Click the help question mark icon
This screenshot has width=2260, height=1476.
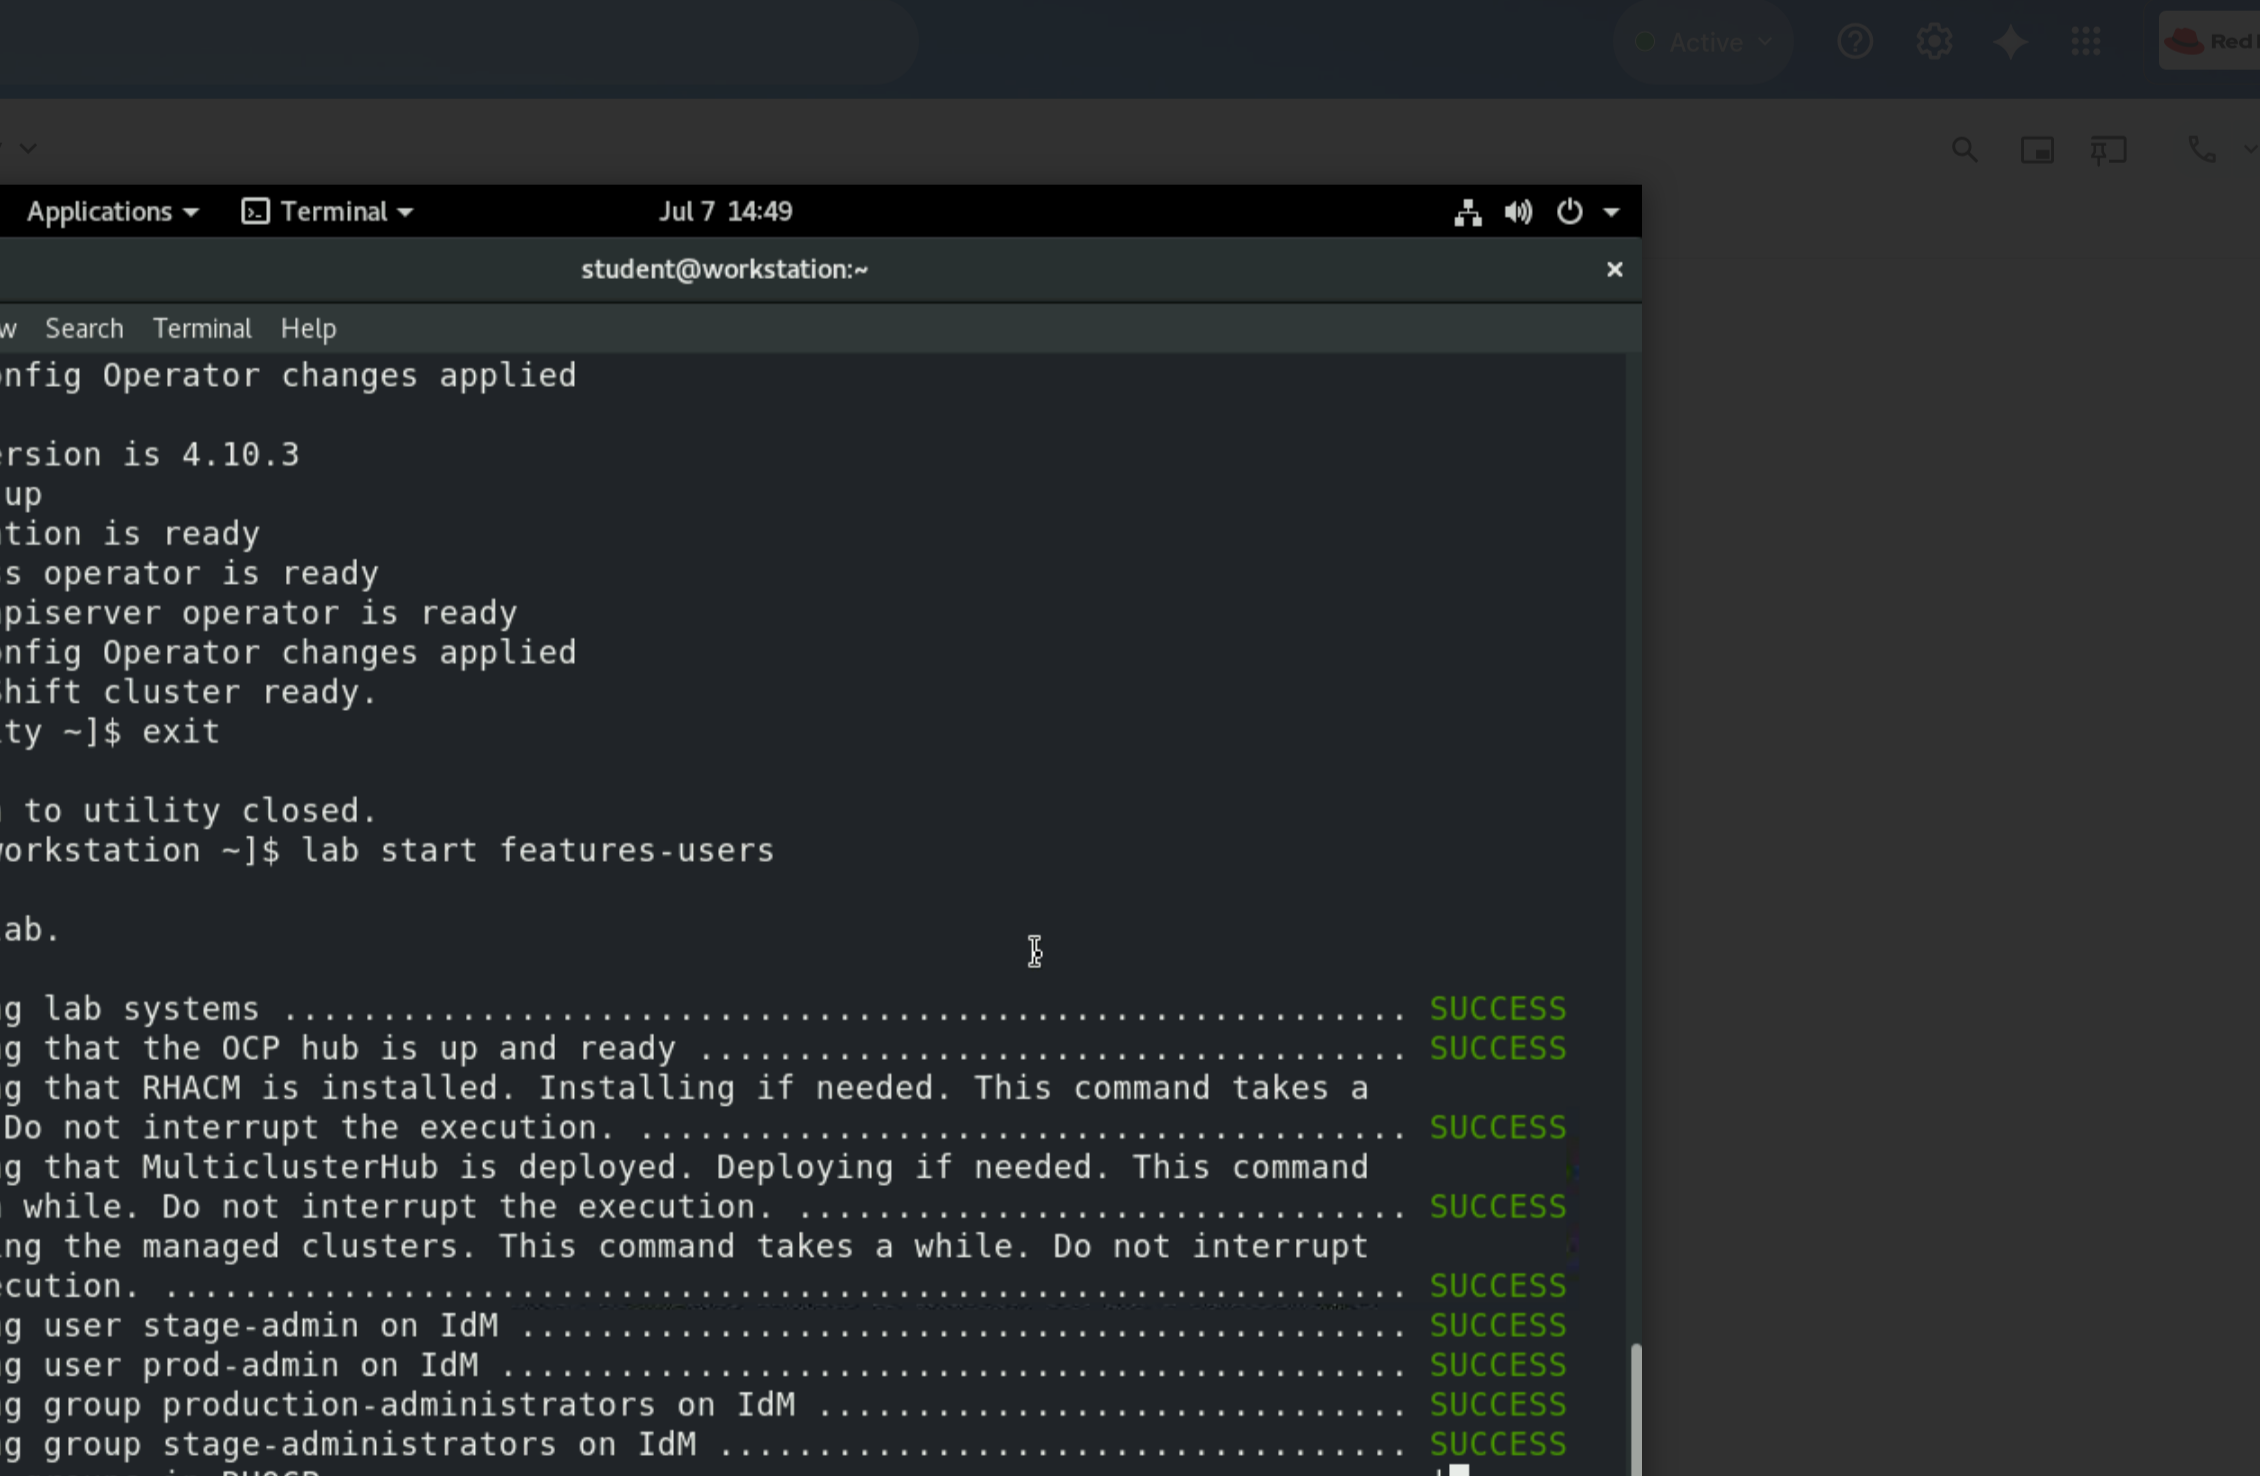(1855, 42)
